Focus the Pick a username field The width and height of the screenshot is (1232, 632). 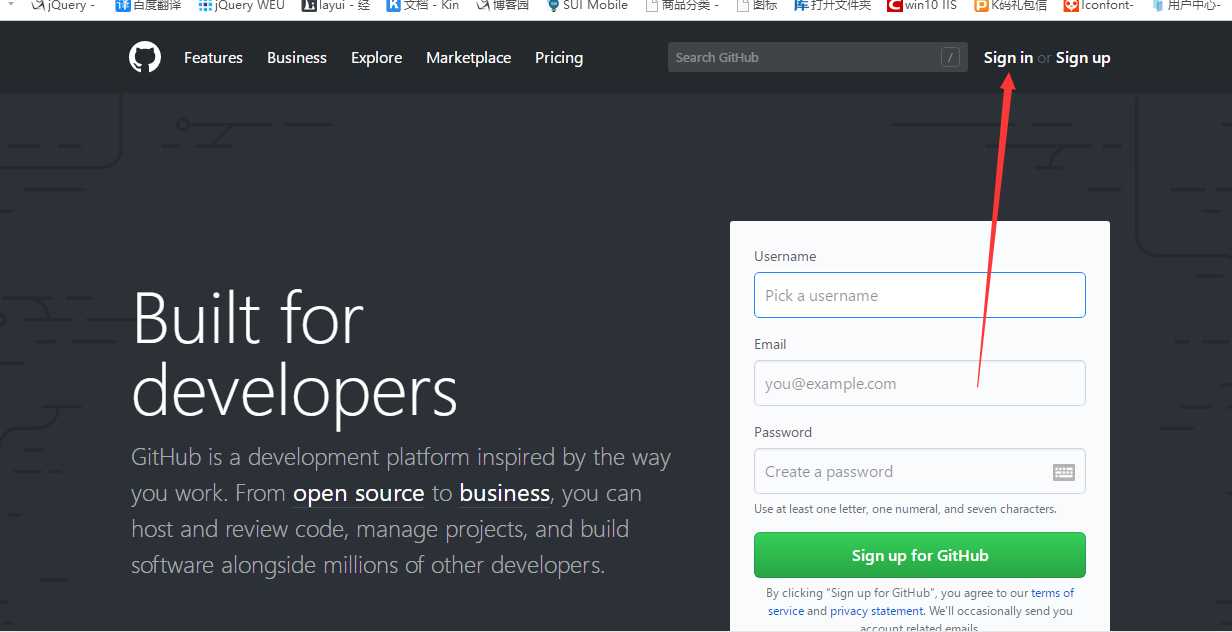click(x=920, y=295)
